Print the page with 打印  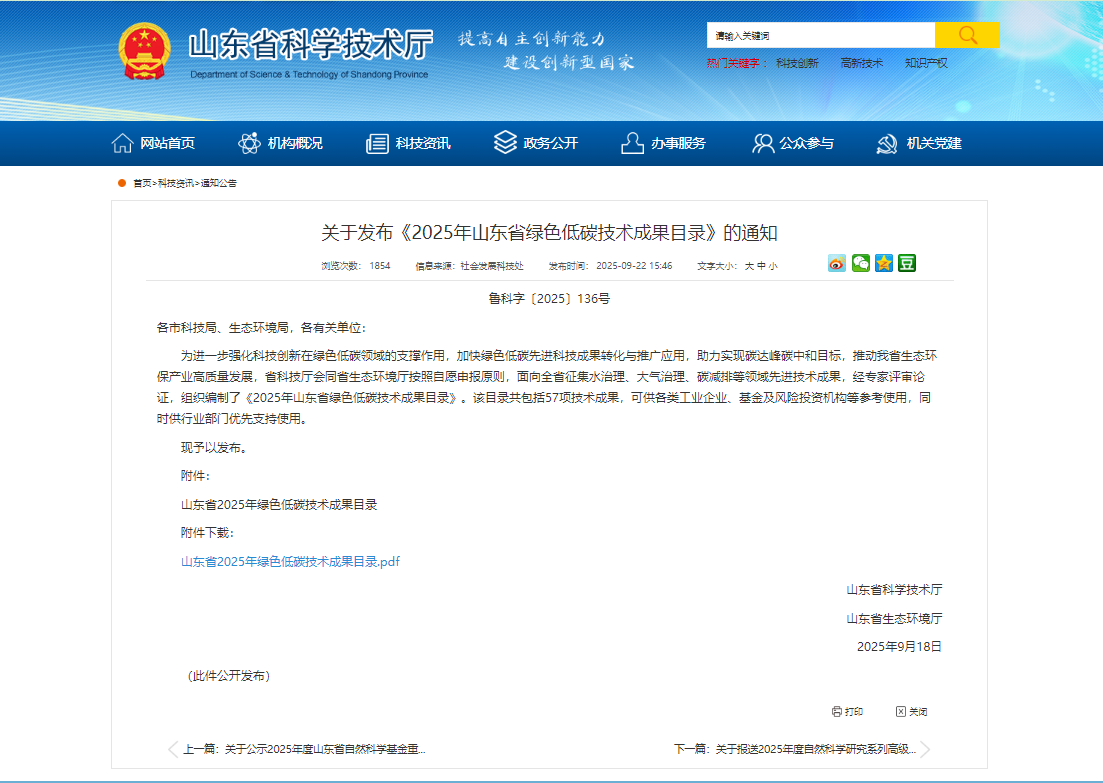click(x=847, y=712)
